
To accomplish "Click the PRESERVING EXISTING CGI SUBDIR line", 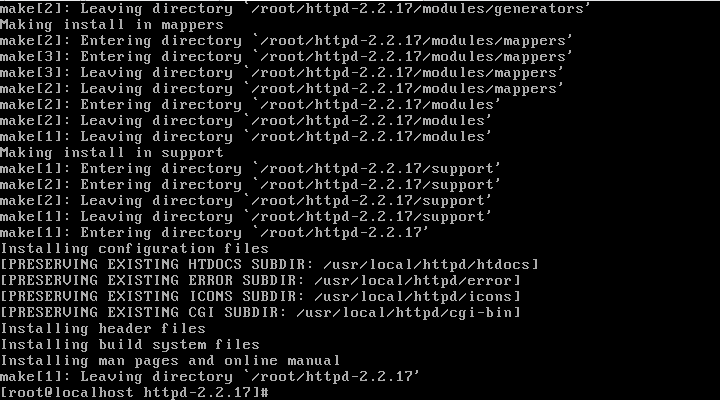I will click(x=260, y=313).
